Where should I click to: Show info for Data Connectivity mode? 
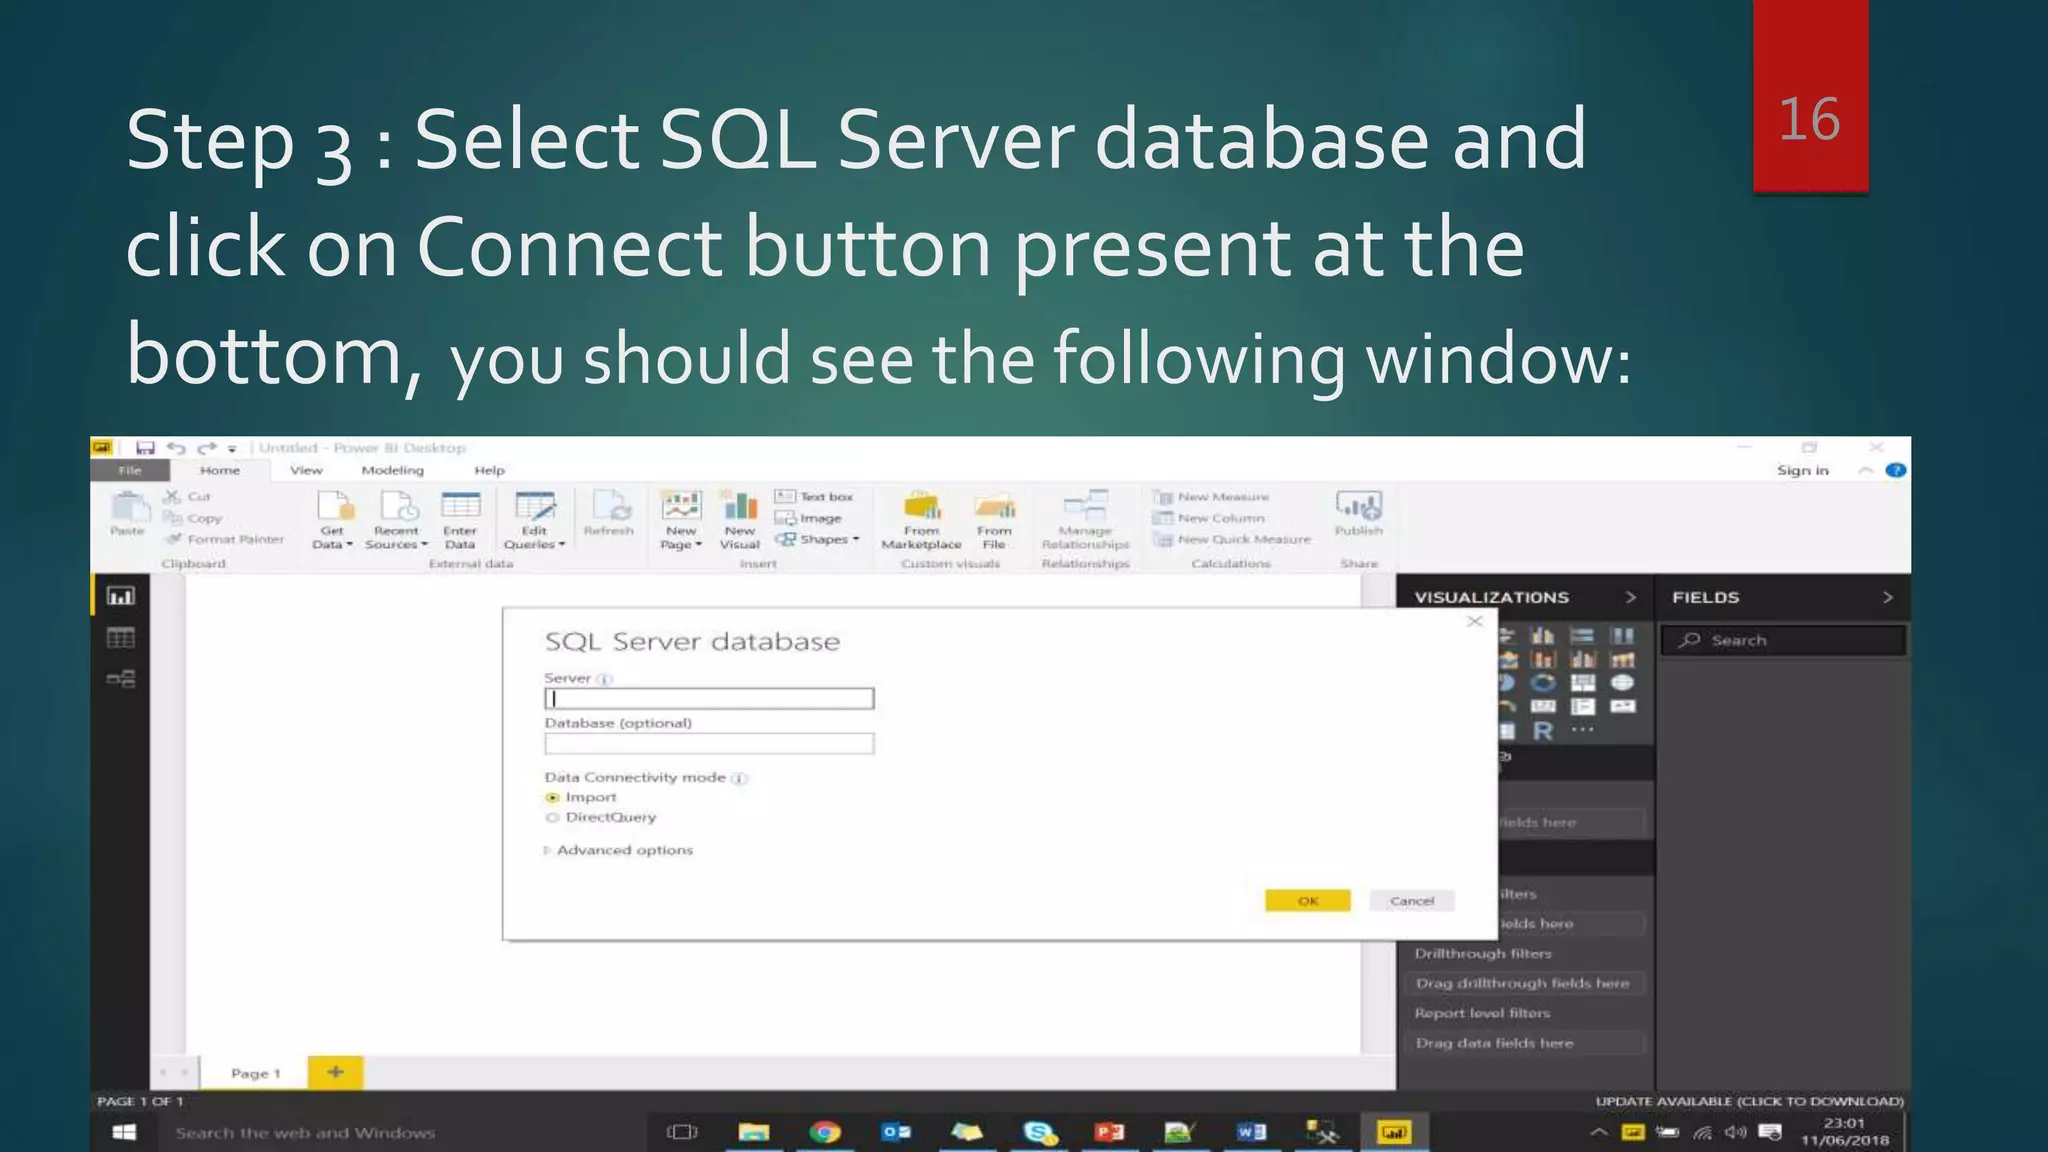pyautogui.click(x=739, y=778)
